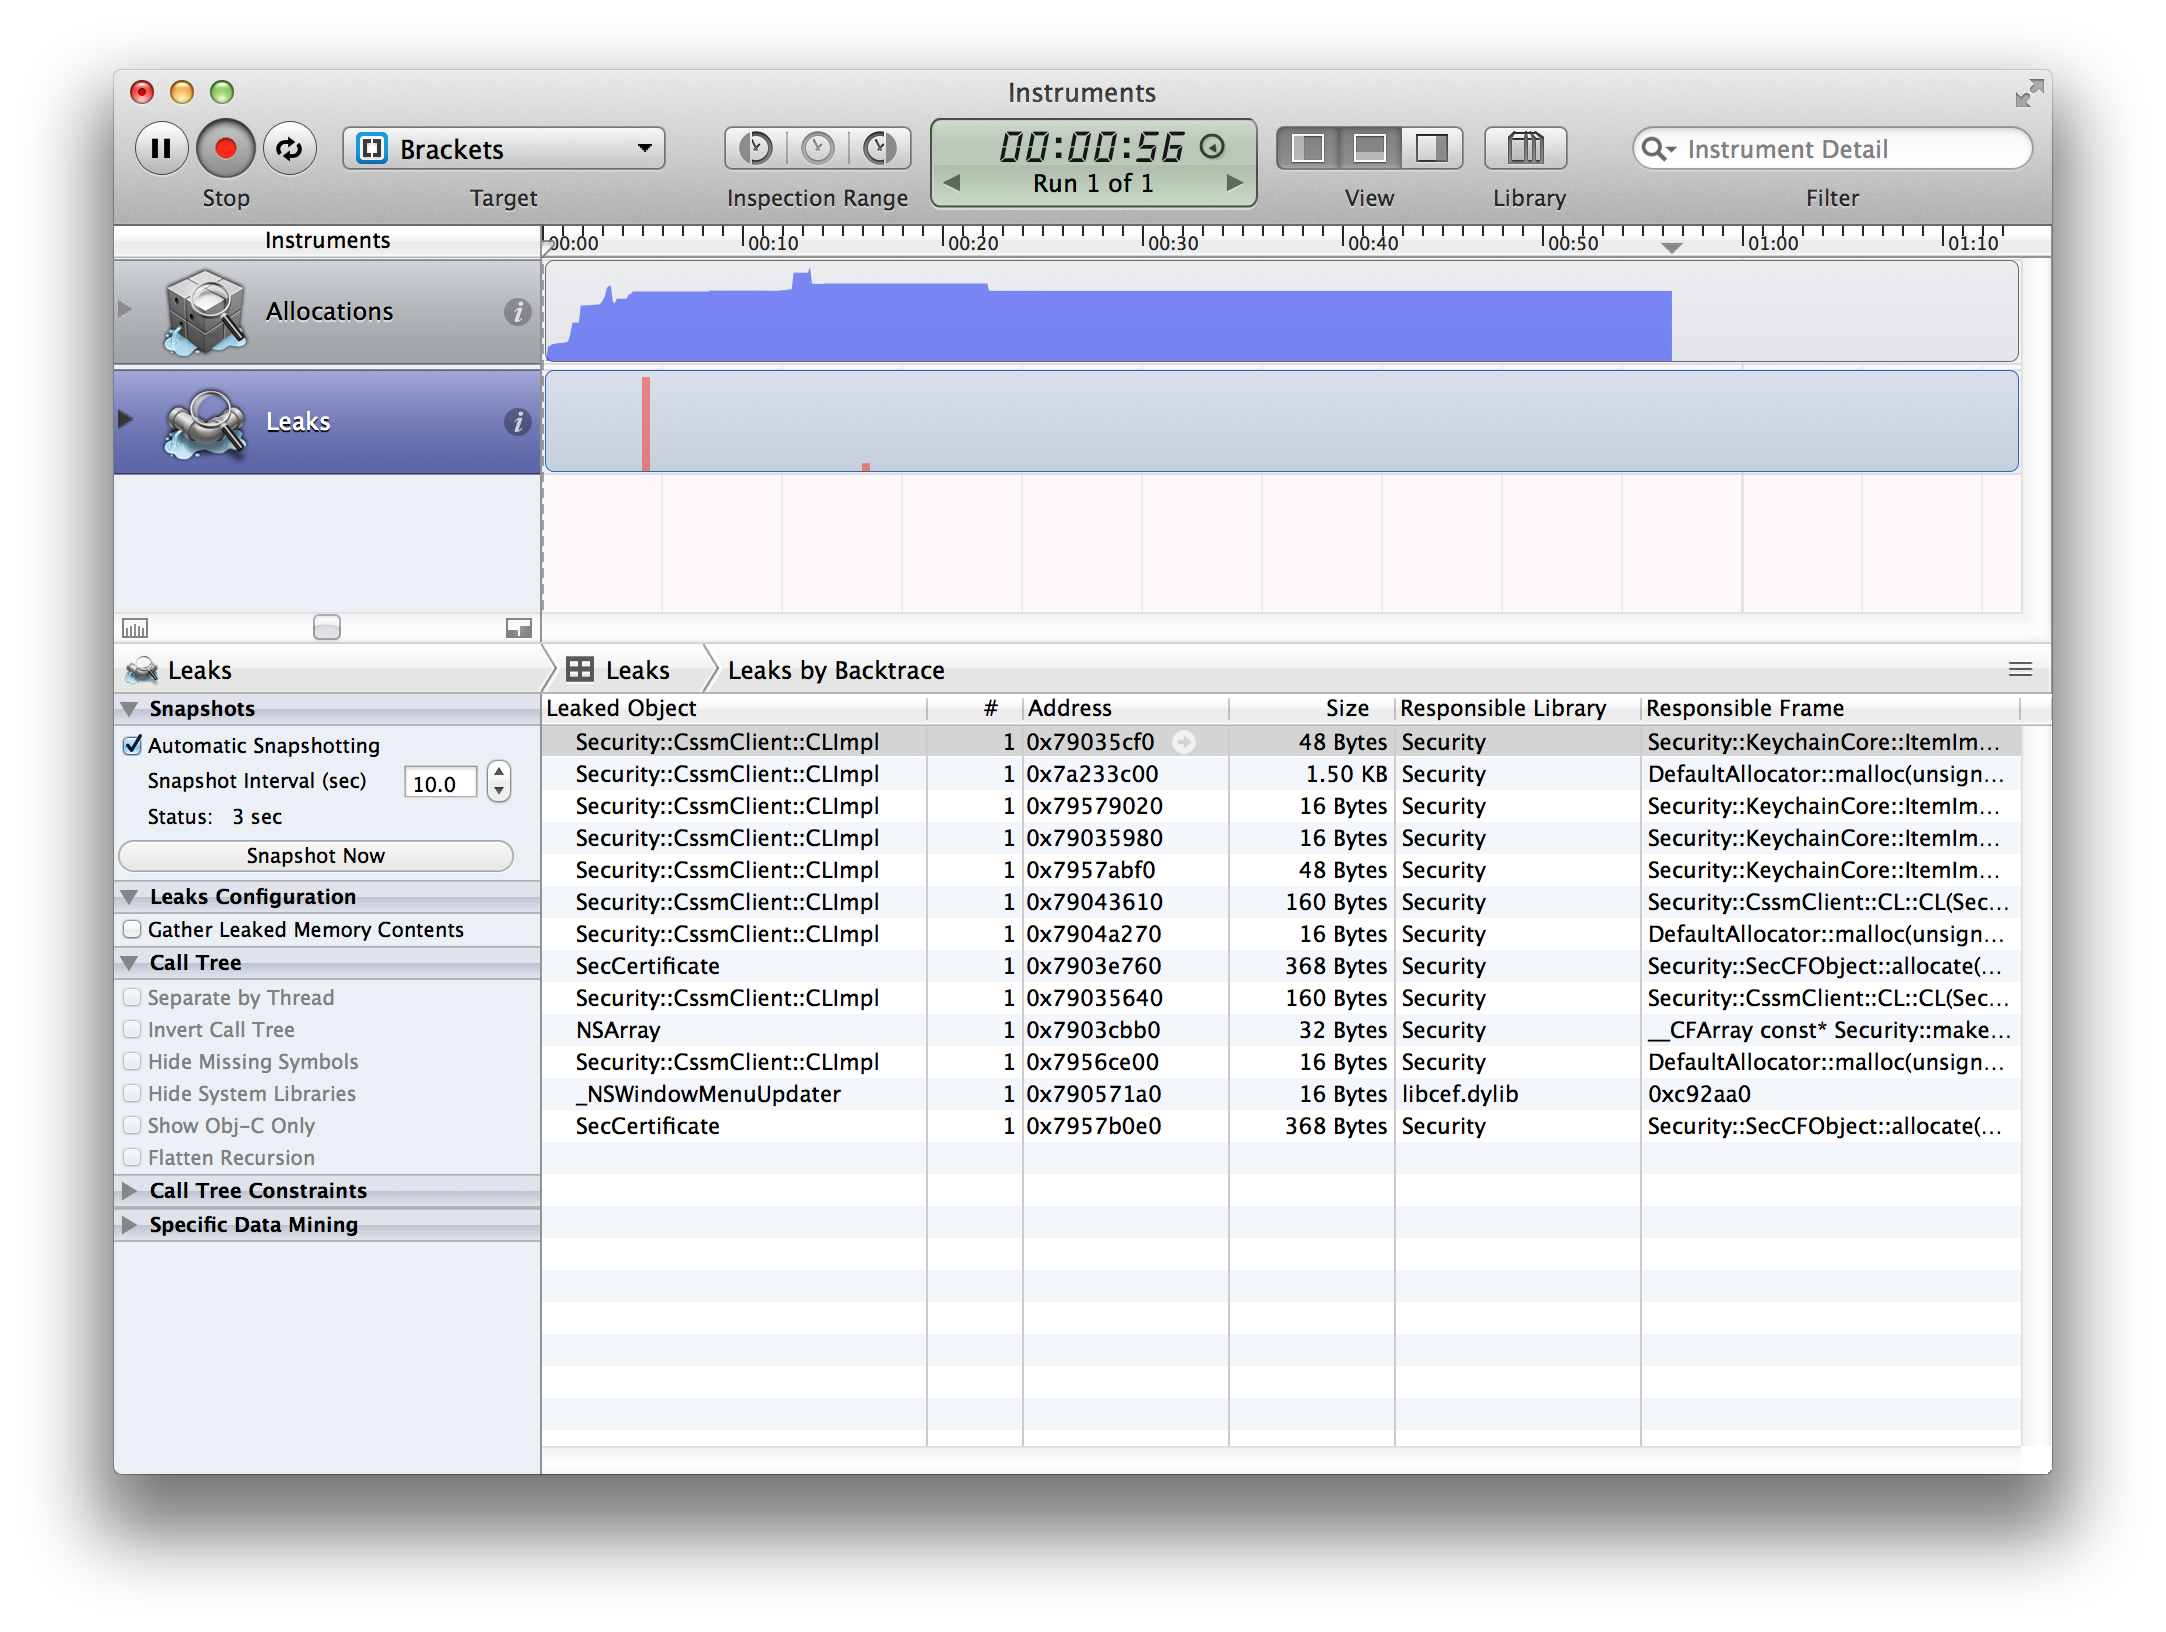
Task: Adjust the track scale slider handle
Action: pos(327,627)
